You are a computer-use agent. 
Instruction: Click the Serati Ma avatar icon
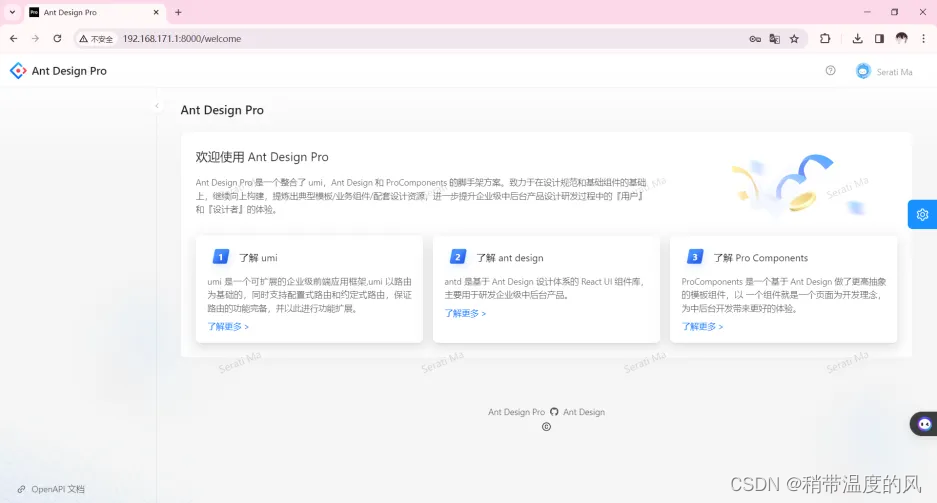coord(863,71)
